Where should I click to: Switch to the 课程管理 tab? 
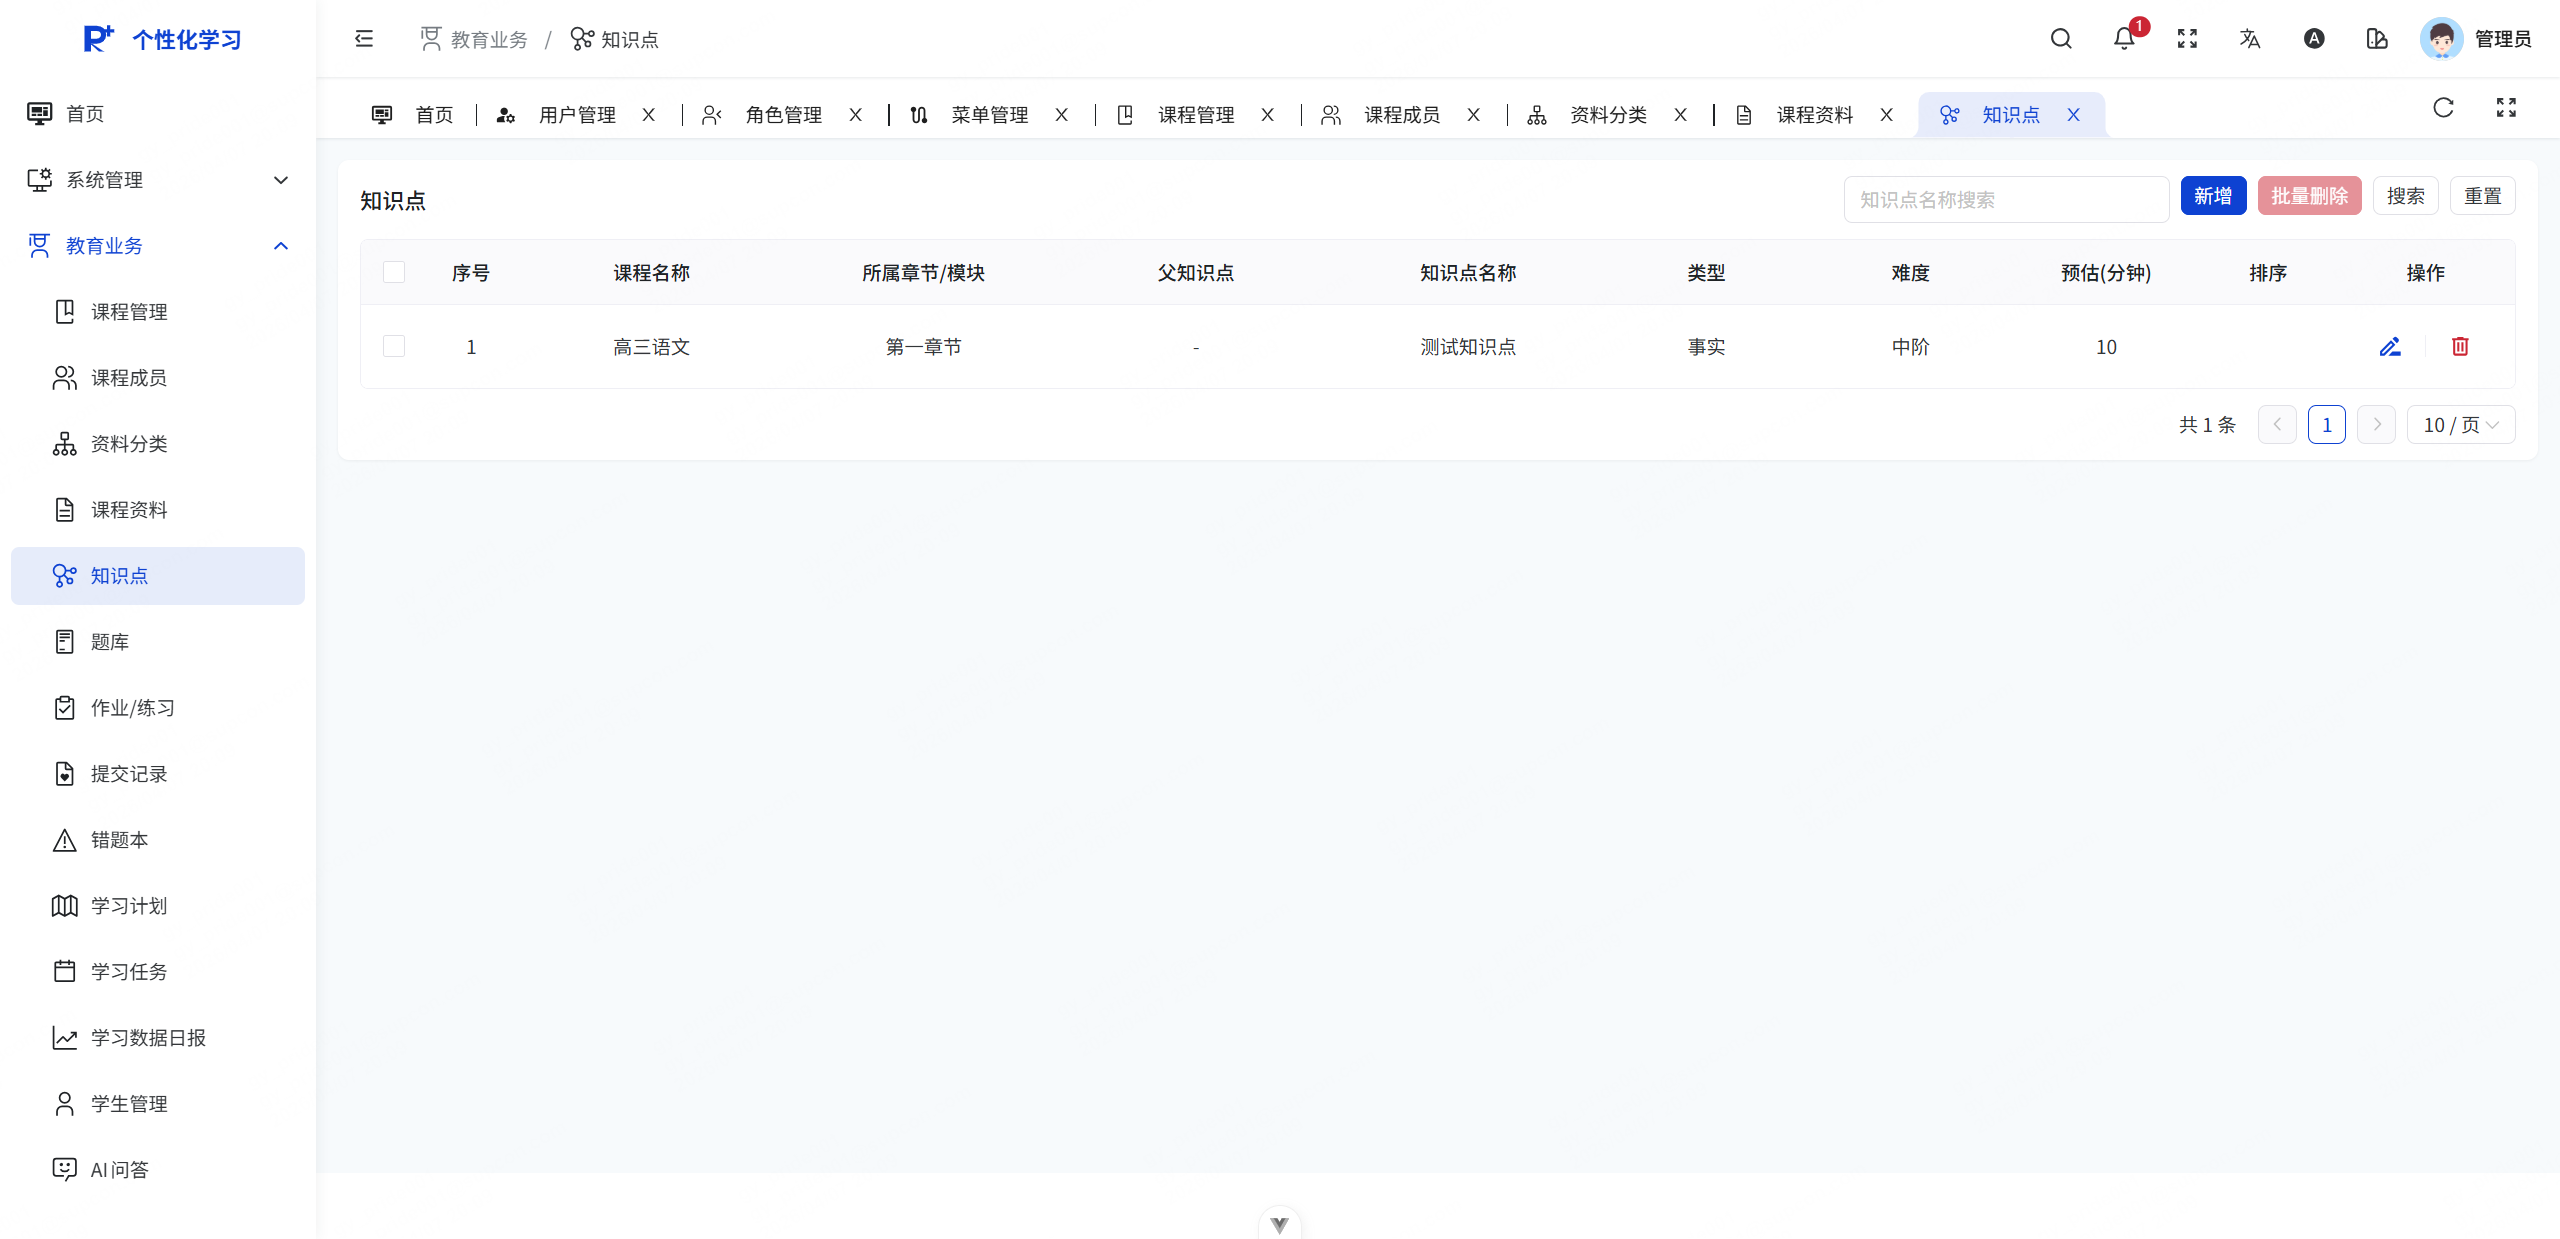tap(1195, 115)
